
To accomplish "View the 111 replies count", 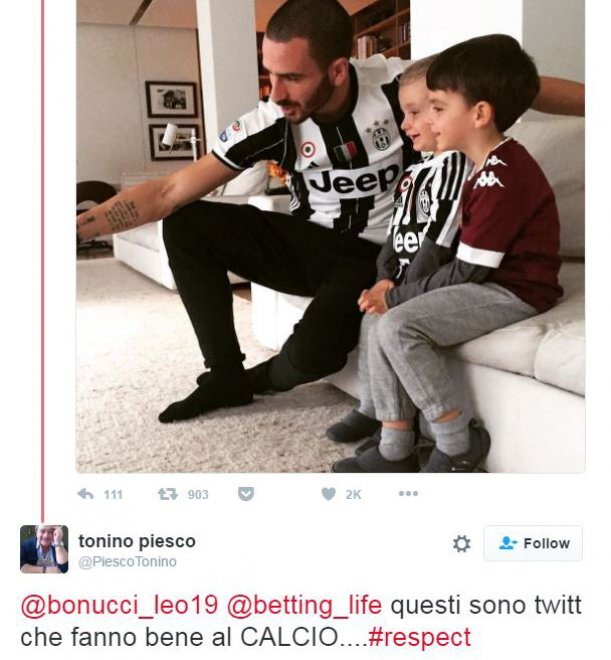I will 113,495.
